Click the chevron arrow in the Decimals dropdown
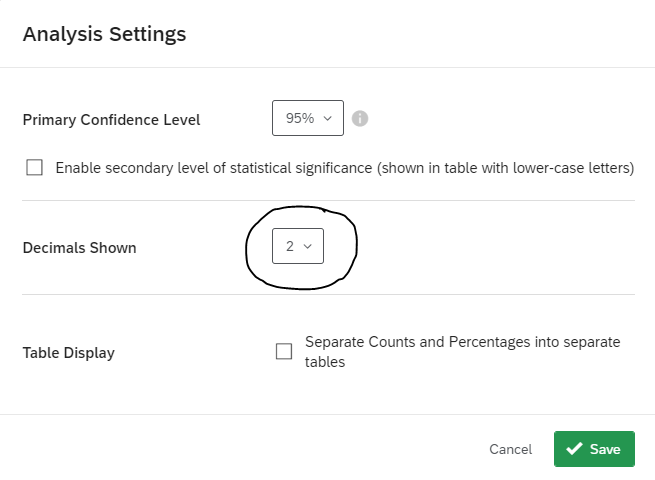Viewport: 655px width, 480px height. [x=308, y=246]
